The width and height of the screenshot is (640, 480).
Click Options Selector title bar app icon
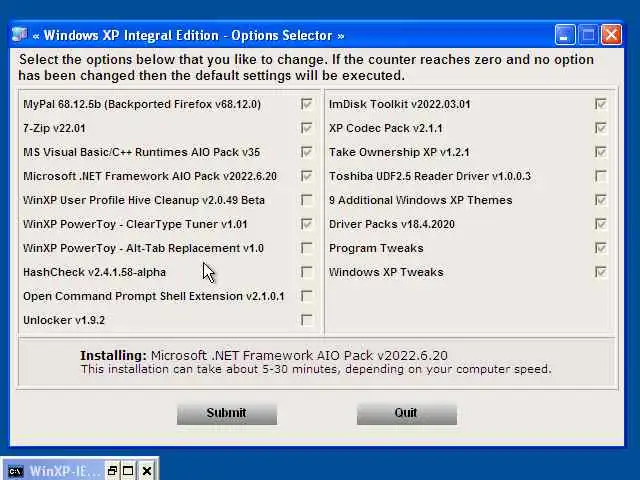pyautogui.click(x=19, y=35)
